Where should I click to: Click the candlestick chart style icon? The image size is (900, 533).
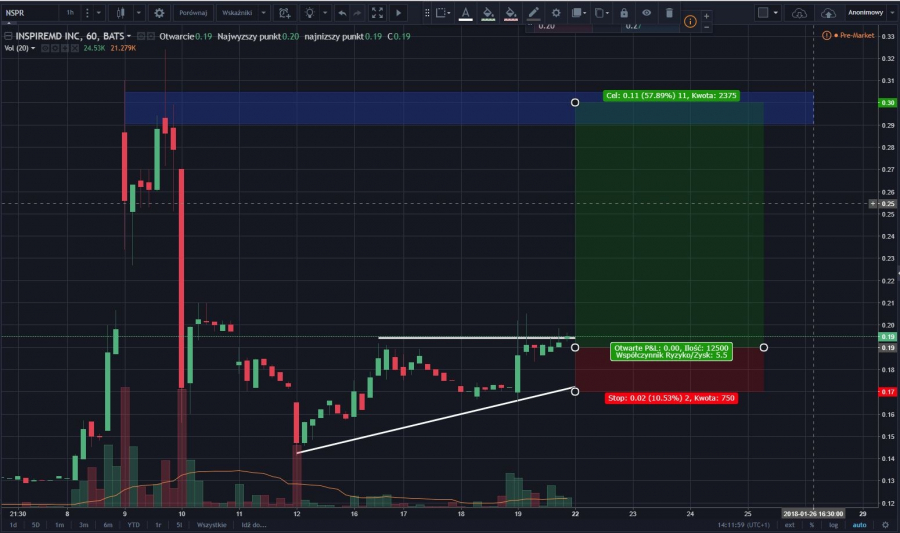point(120,13)
